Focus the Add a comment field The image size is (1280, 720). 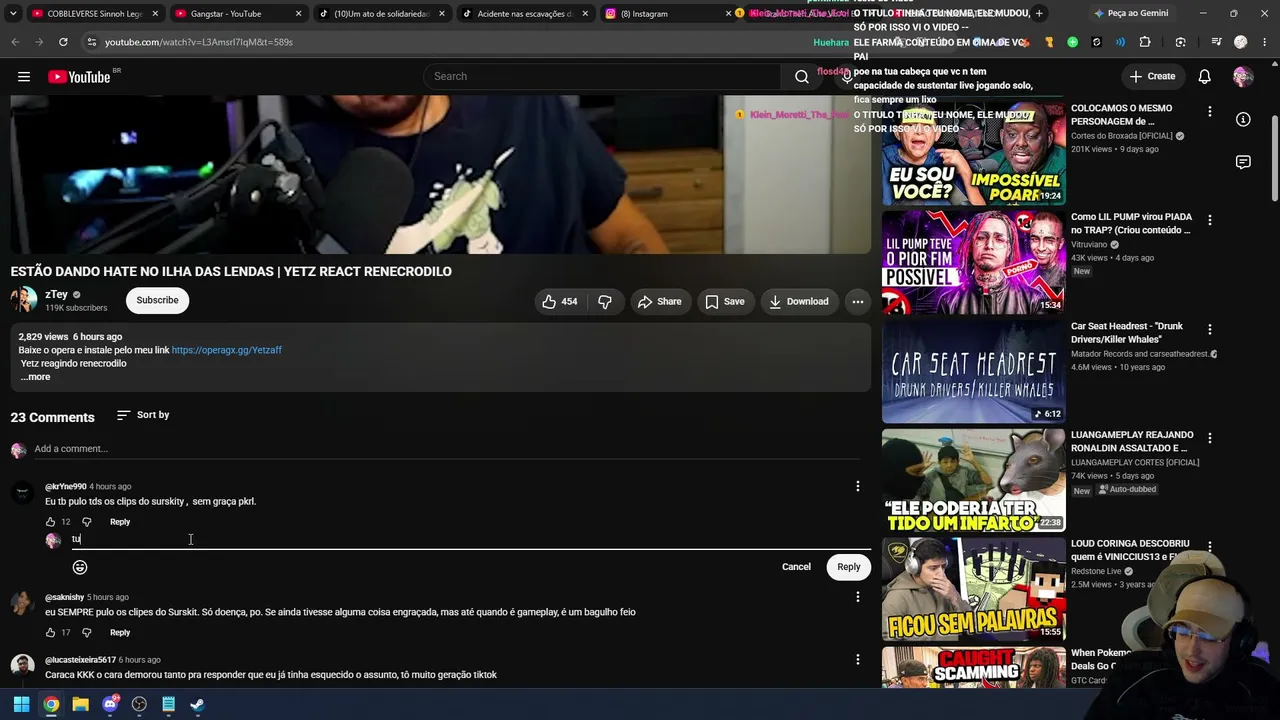(447, 449)
